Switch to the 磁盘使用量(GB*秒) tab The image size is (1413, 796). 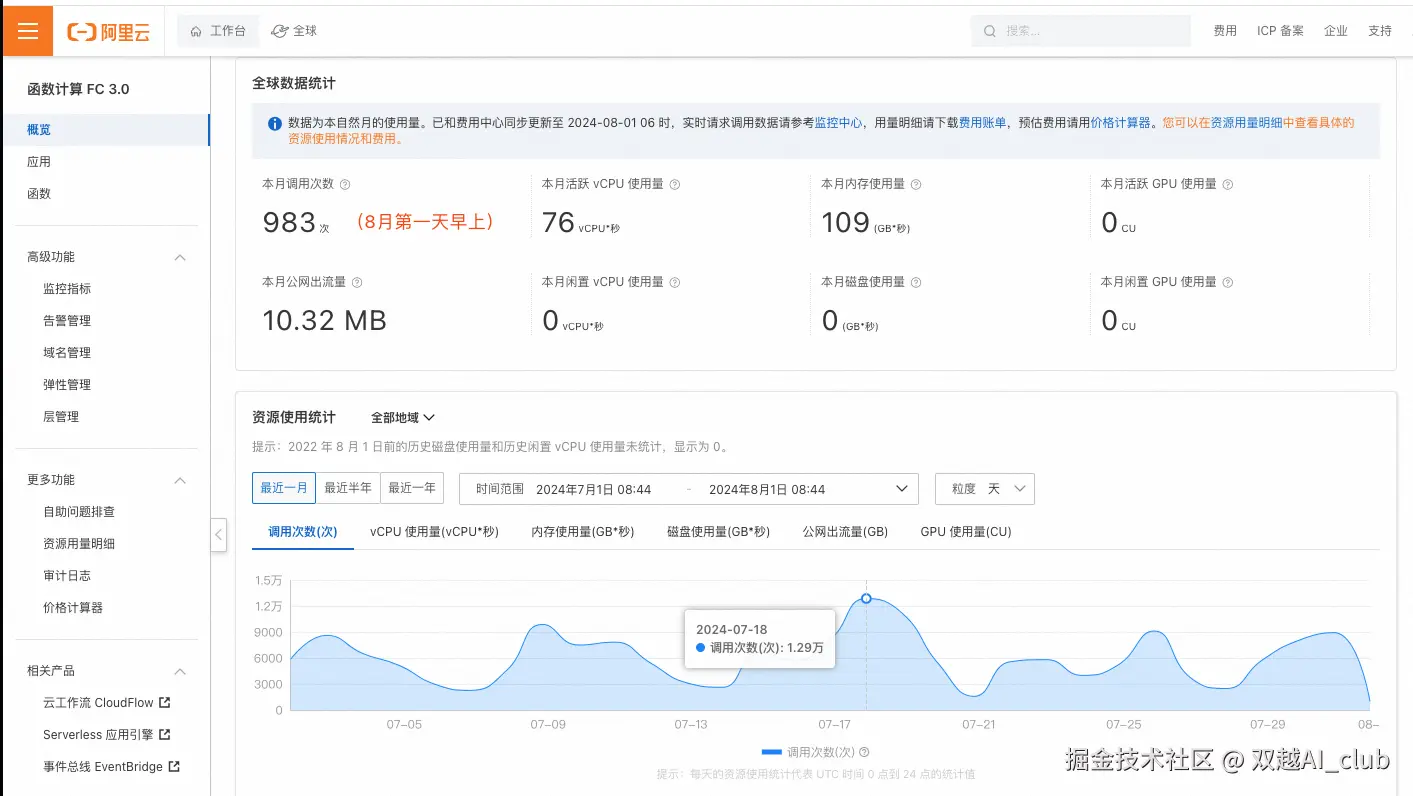point(719,532)
